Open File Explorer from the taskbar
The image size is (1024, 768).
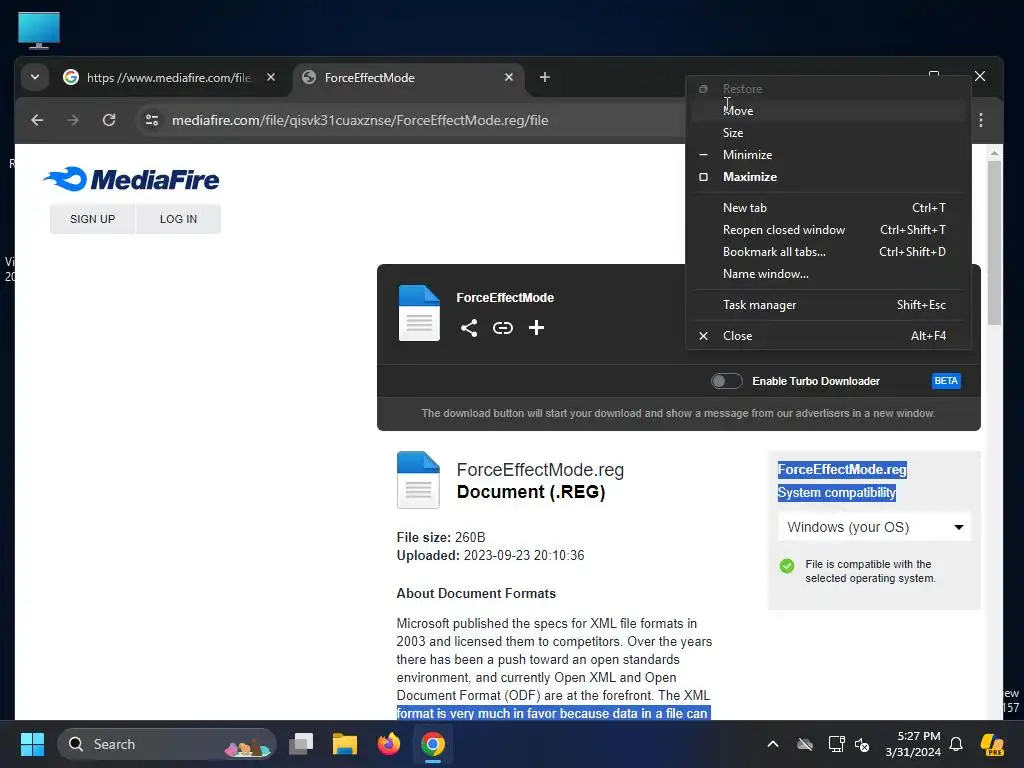tap(345, 744)
